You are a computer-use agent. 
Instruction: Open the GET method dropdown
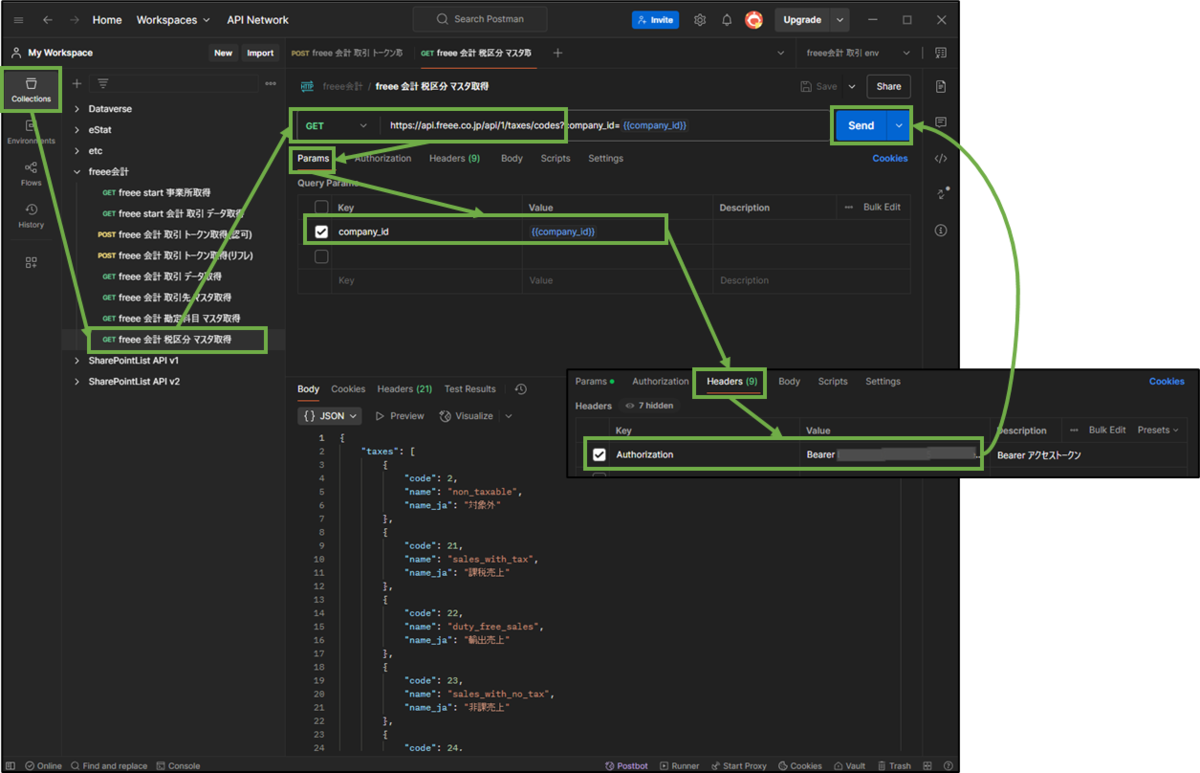[335, 126]
